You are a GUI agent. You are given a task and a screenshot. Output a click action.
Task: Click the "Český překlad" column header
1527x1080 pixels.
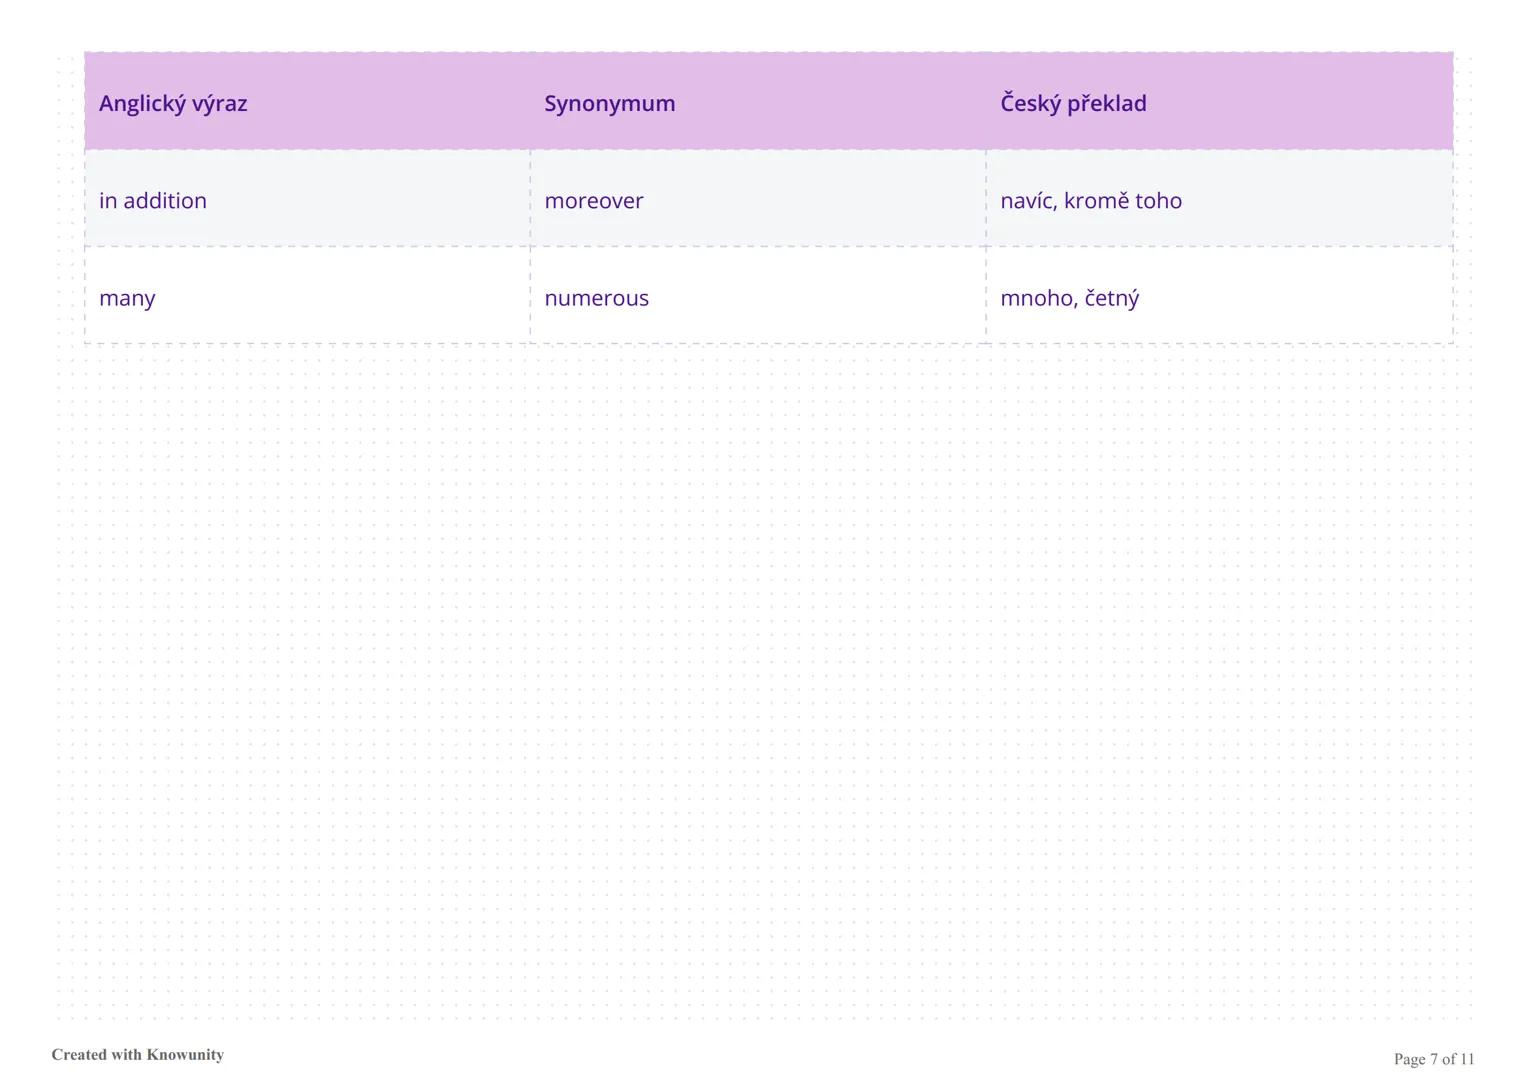1073,103
